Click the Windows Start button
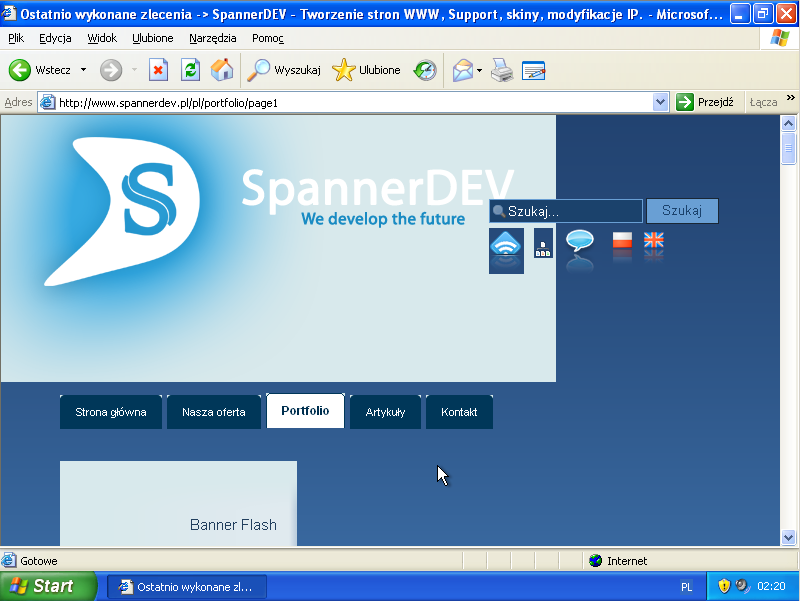800x601 pixels. click(47, 586)
